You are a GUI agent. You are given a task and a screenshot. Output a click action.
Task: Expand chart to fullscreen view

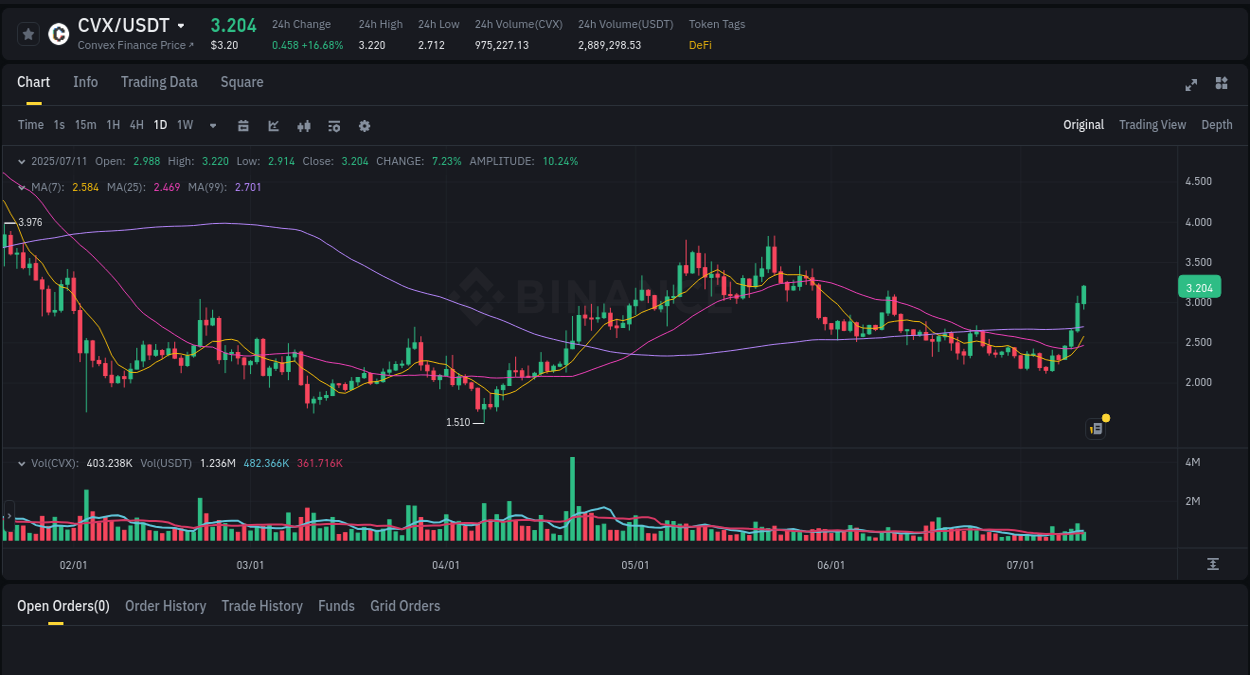click(1191, 85)
